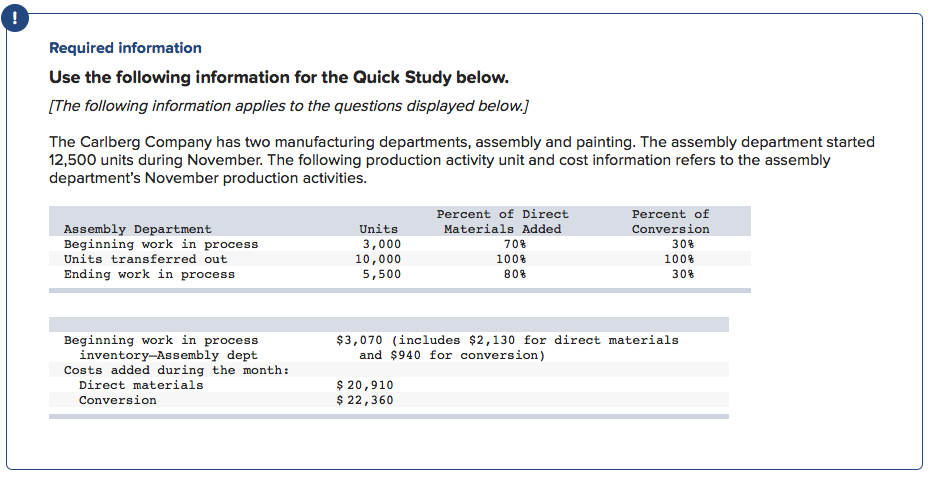This screenshot has height=481, width=940.
Task: Select the 'Required information' heading
Action: point(125,48)
